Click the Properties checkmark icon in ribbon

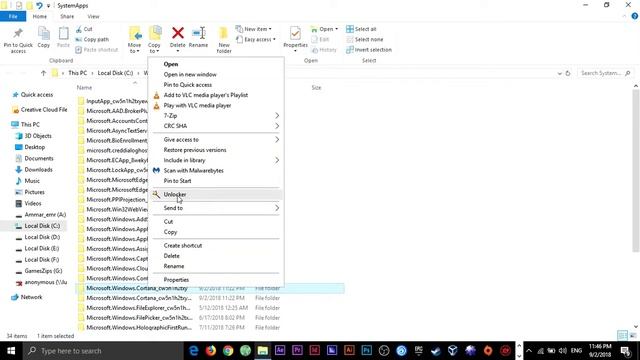click(295, 33)
